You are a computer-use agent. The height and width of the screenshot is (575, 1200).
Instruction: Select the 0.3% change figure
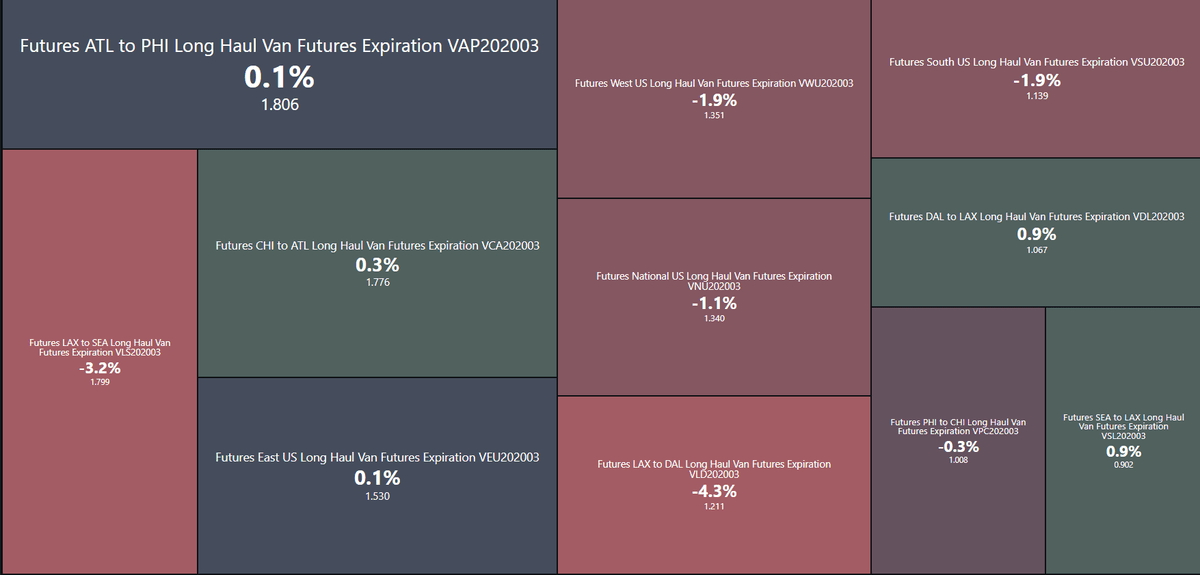(377, 266)
